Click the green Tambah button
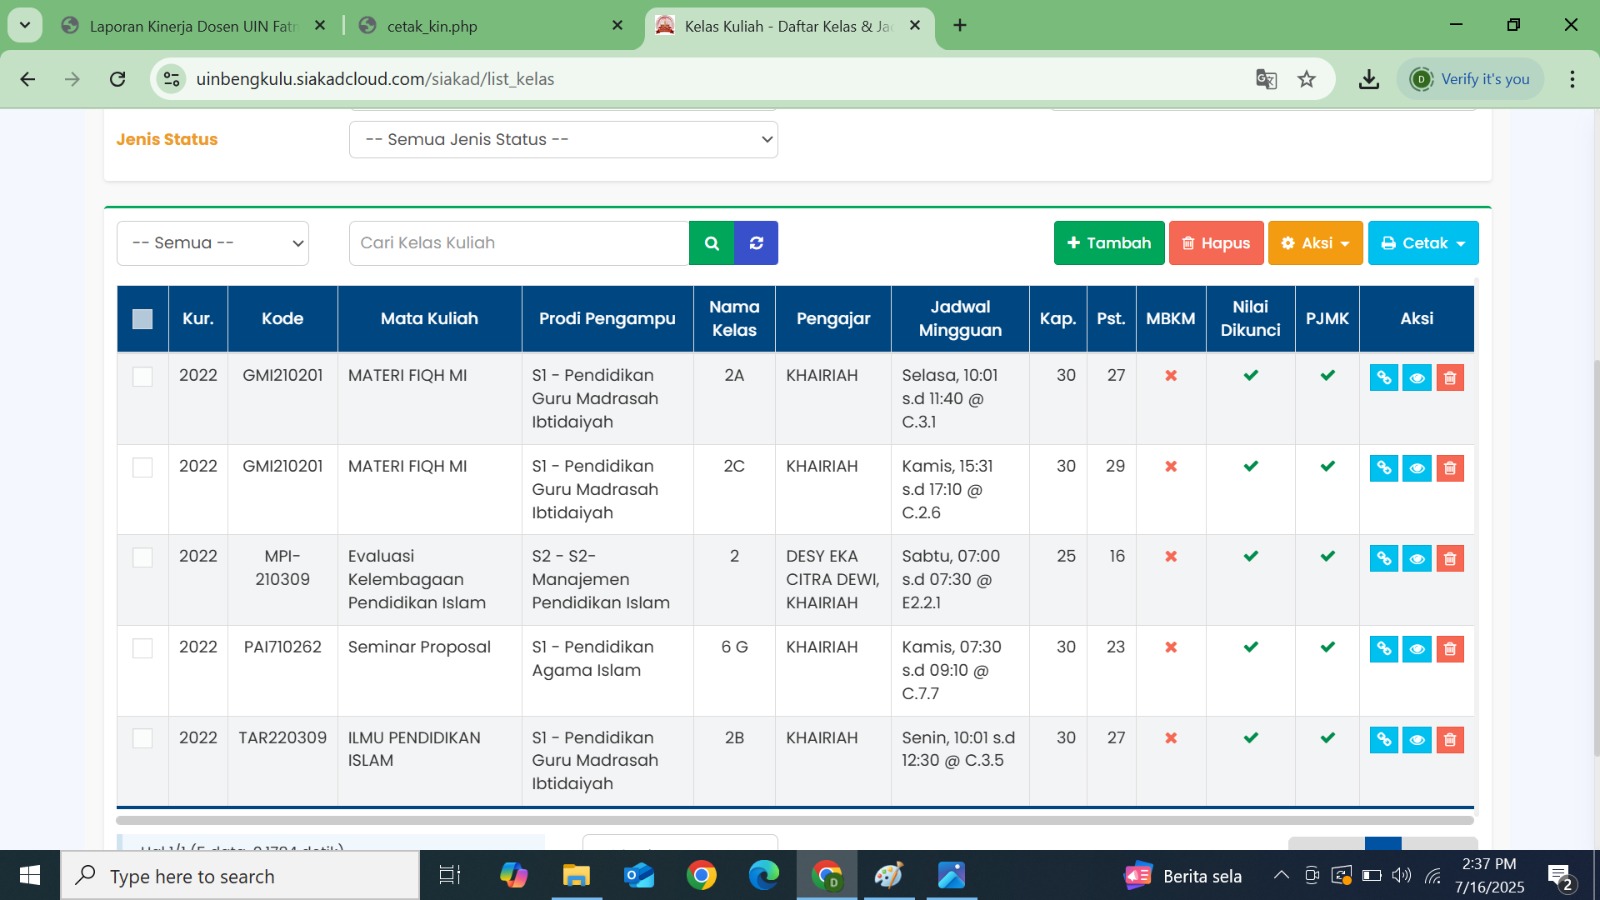The image size is (1600, 900). coord(1108,243)
